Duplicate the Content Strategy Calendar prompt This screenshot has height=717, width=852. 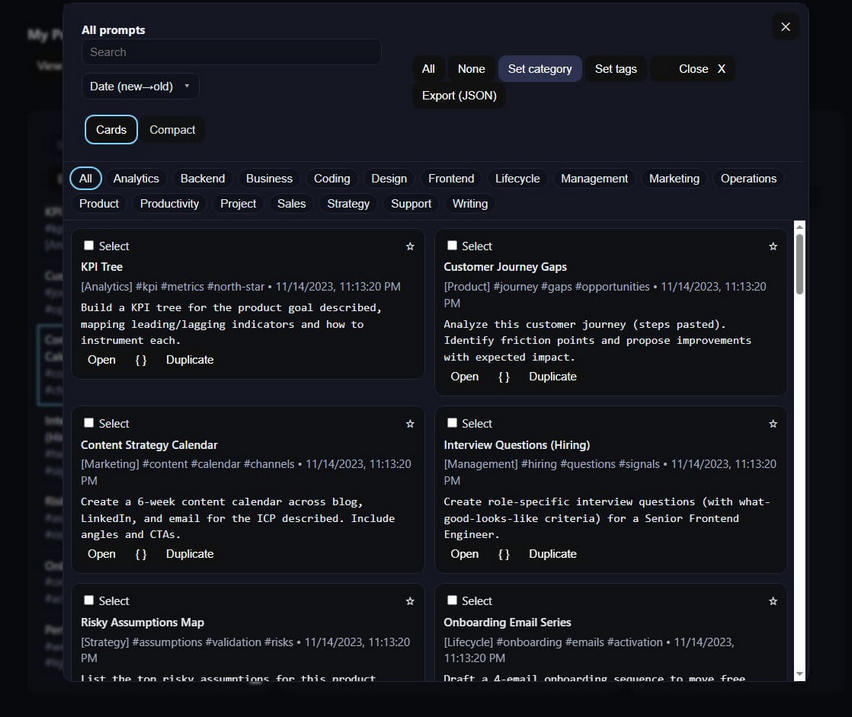pyautogui.click(x=190, y=554)
